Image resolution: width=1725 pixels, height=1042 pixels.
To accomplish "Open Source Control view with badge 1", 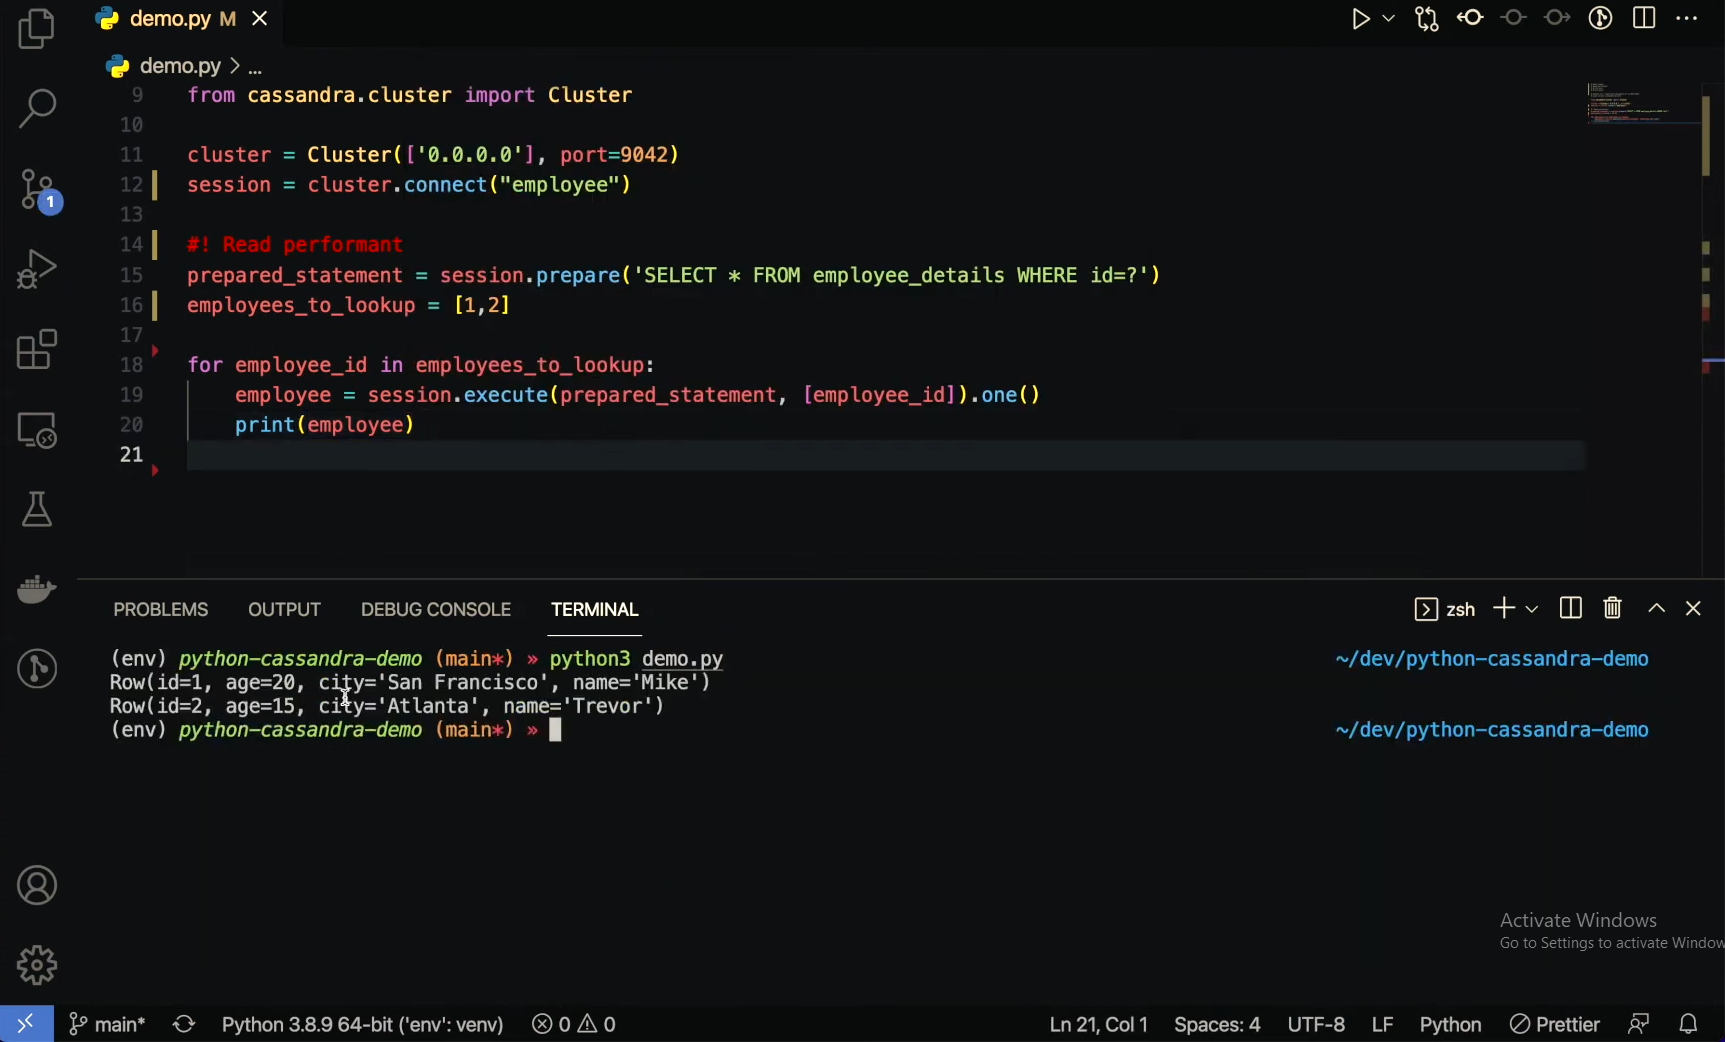I will [x=40, y=190].
